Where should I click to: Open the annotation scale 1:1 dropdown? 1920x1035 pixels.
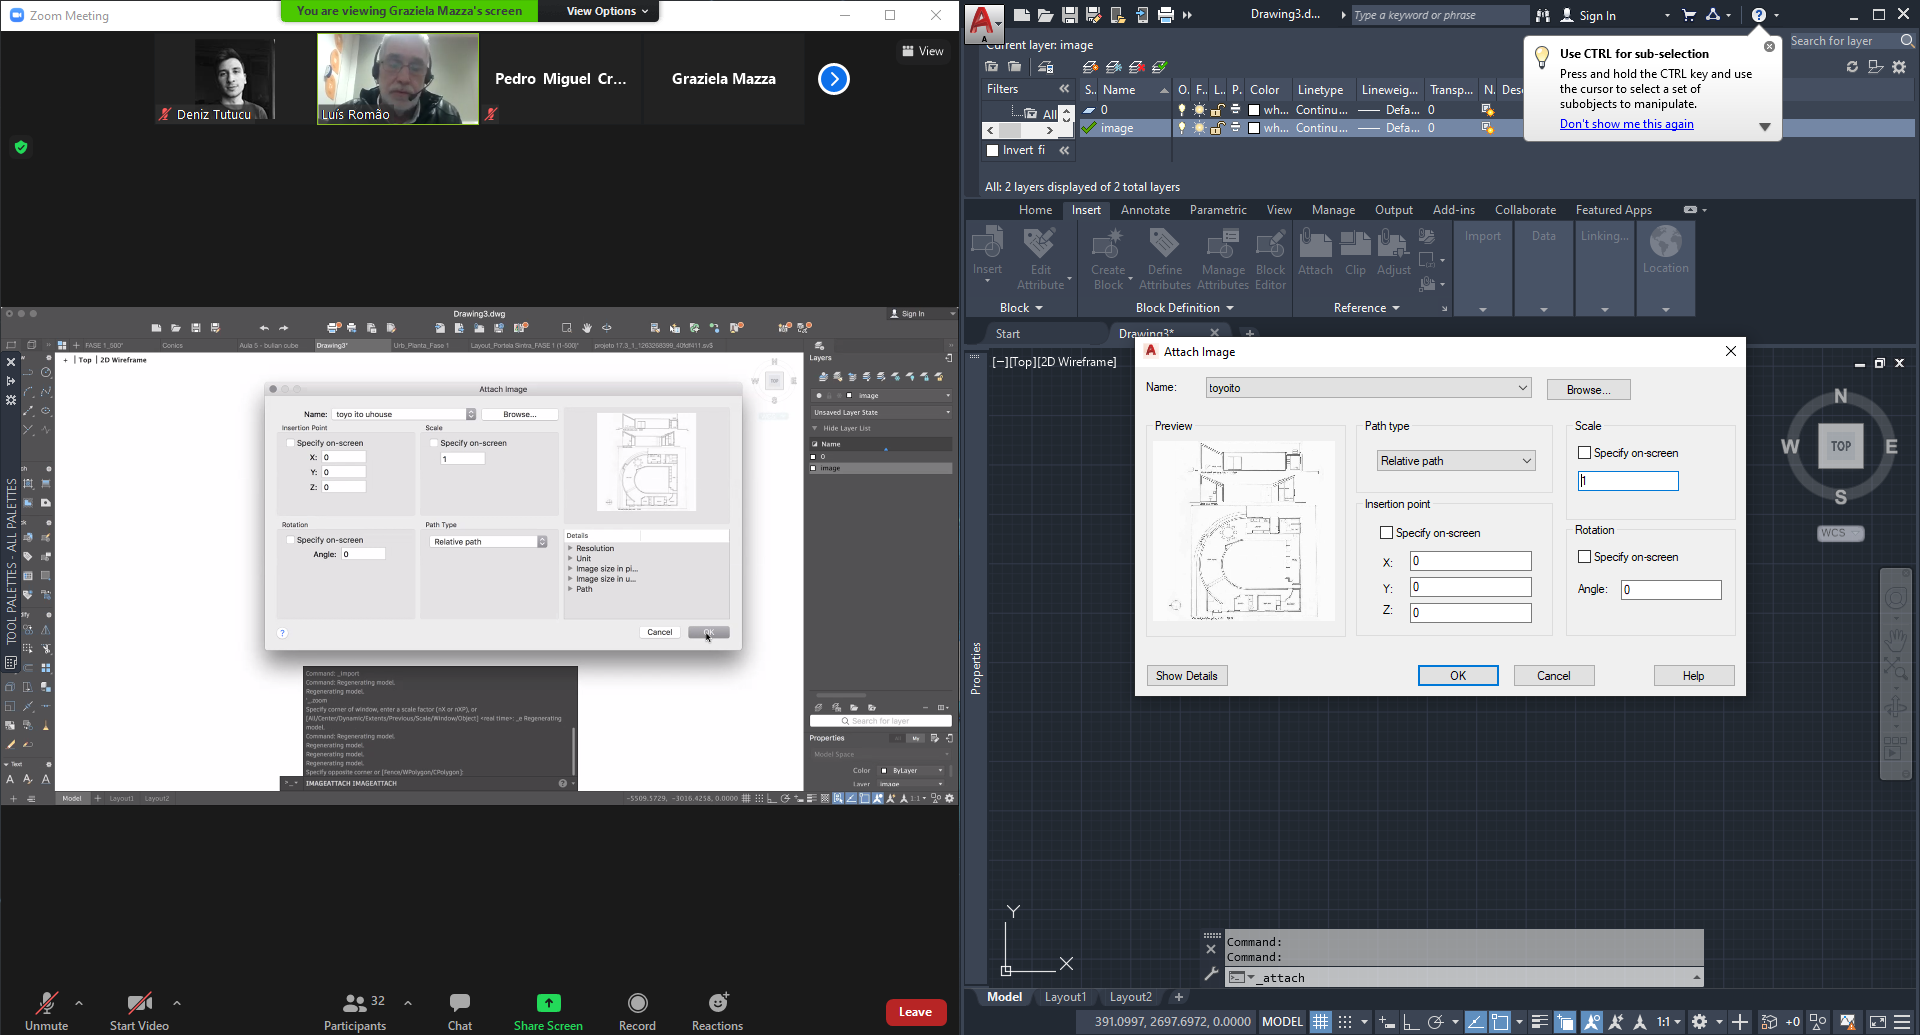coord(1669,1022)
